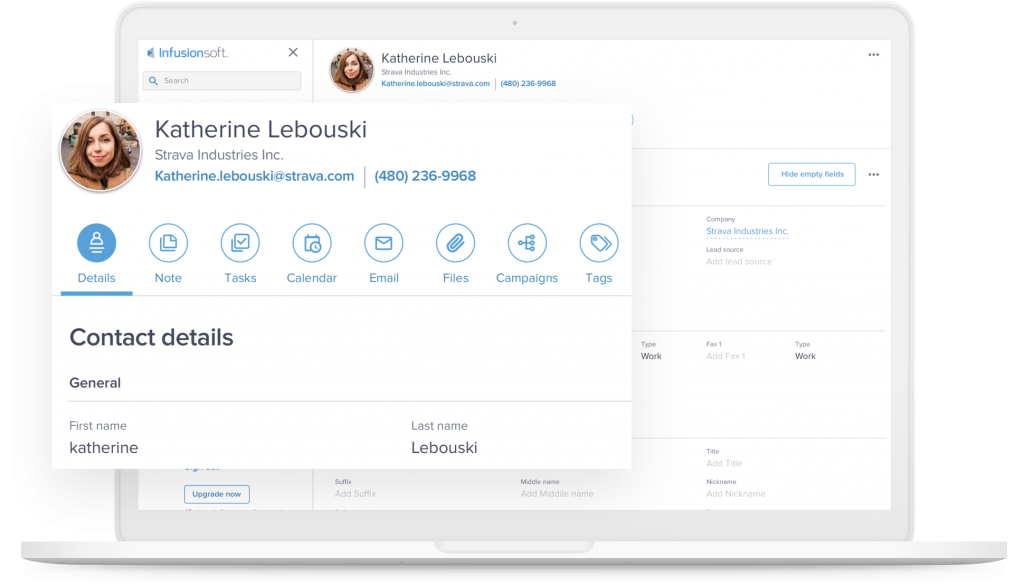This screenshot has width=1024, height=587.
Task: Select the Work type to the left of Fax 1
Action: coord(651,357)
